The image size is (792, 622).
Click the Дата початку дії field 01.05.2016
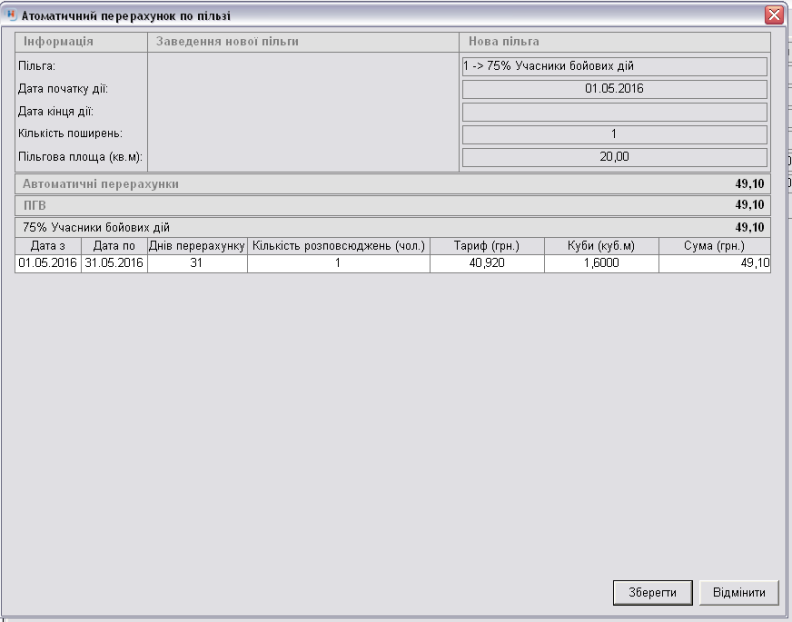click(613, 89)
